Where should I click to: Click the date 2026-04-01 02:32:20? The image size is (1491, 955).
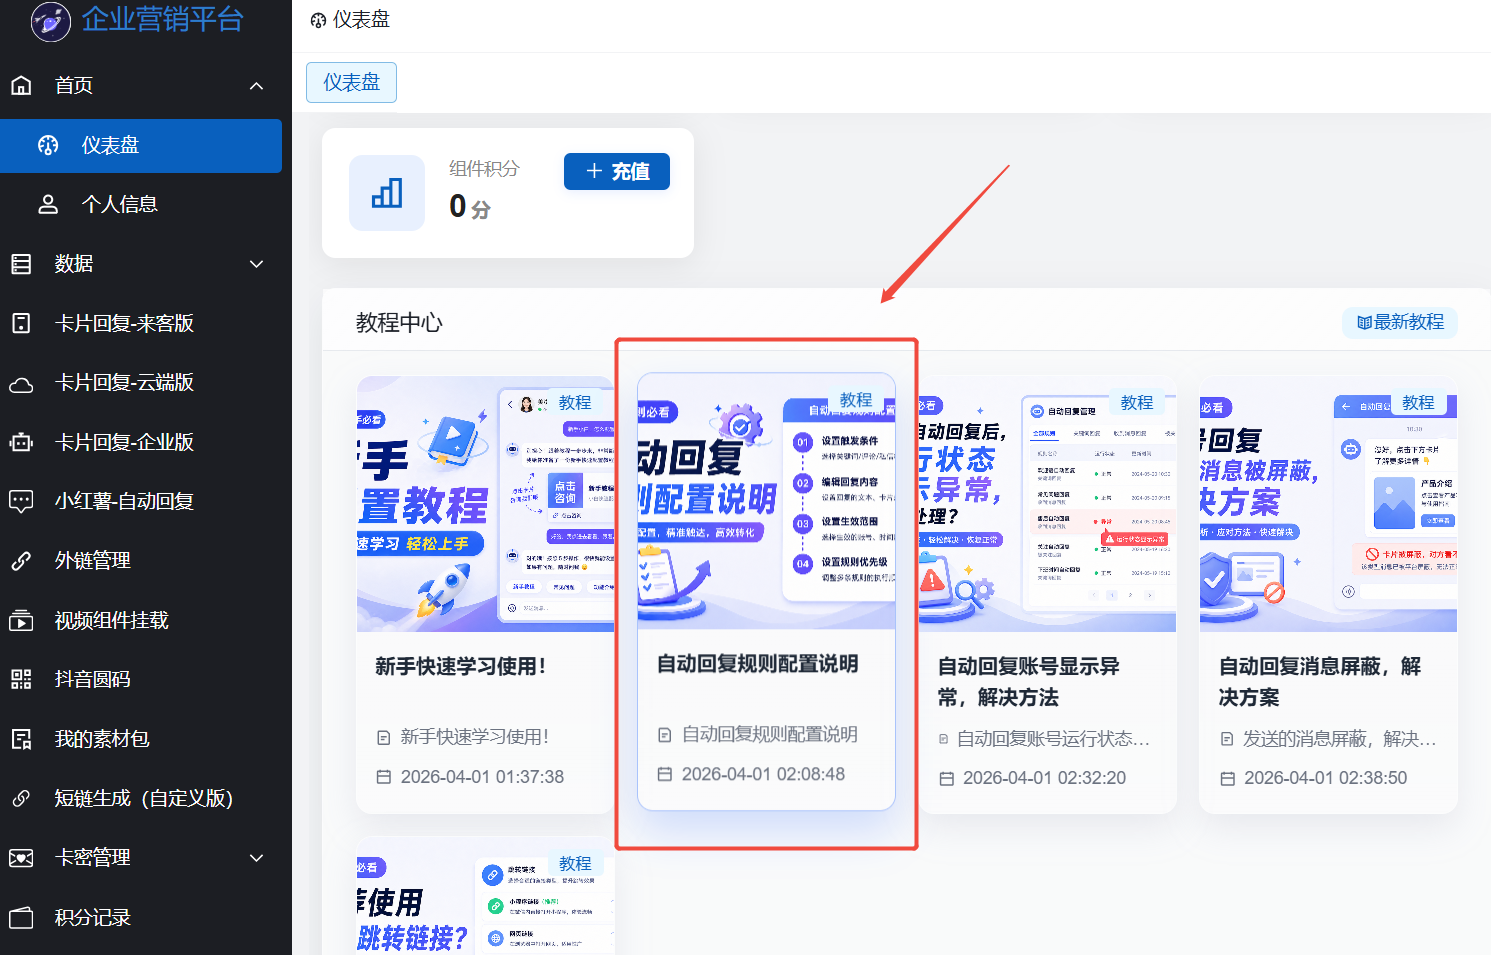(1044, 778)
